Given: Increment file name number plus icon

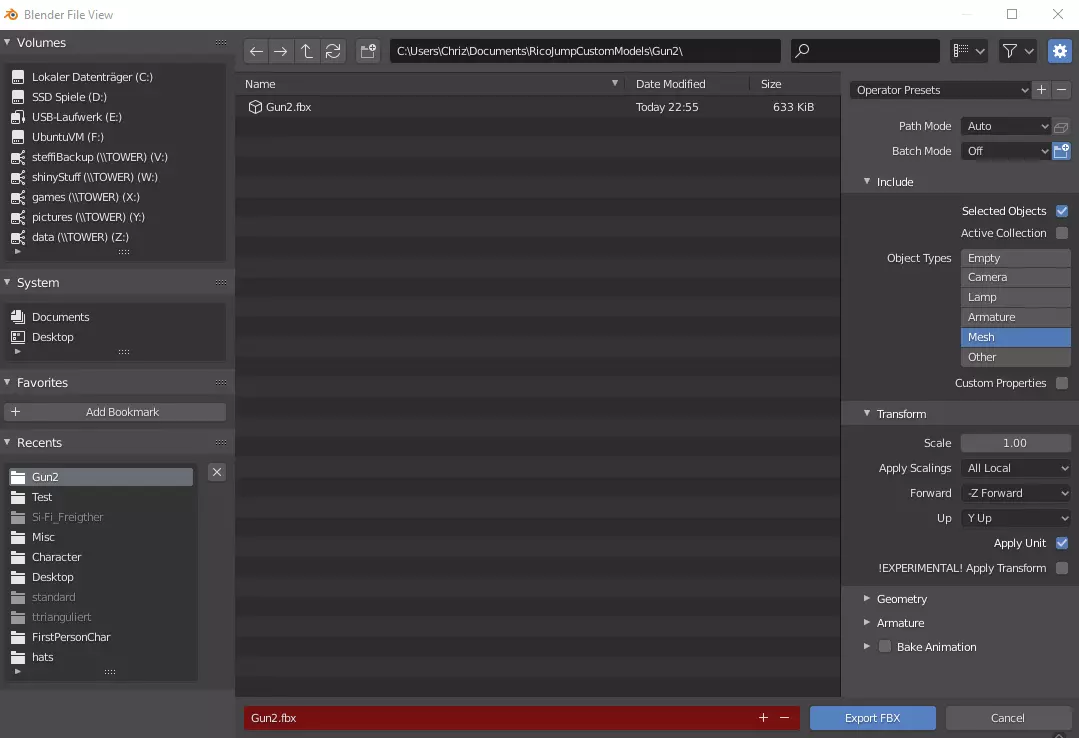Looking at the screenshot, I should [x=763, y=718].
